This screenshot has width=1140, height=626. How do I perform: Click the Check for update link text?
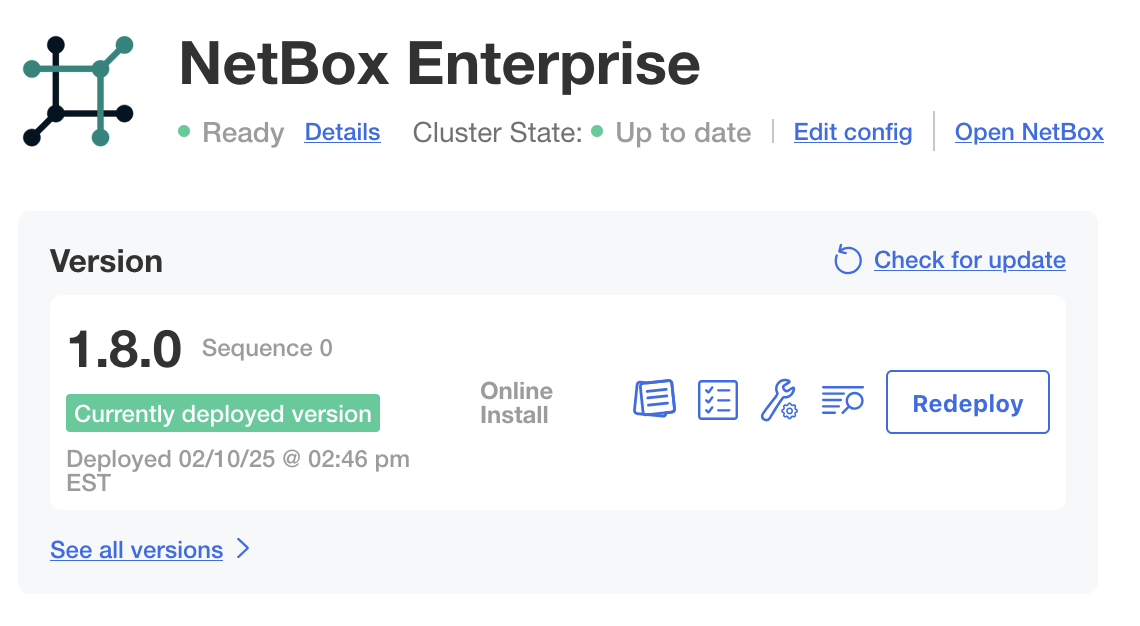969,260
